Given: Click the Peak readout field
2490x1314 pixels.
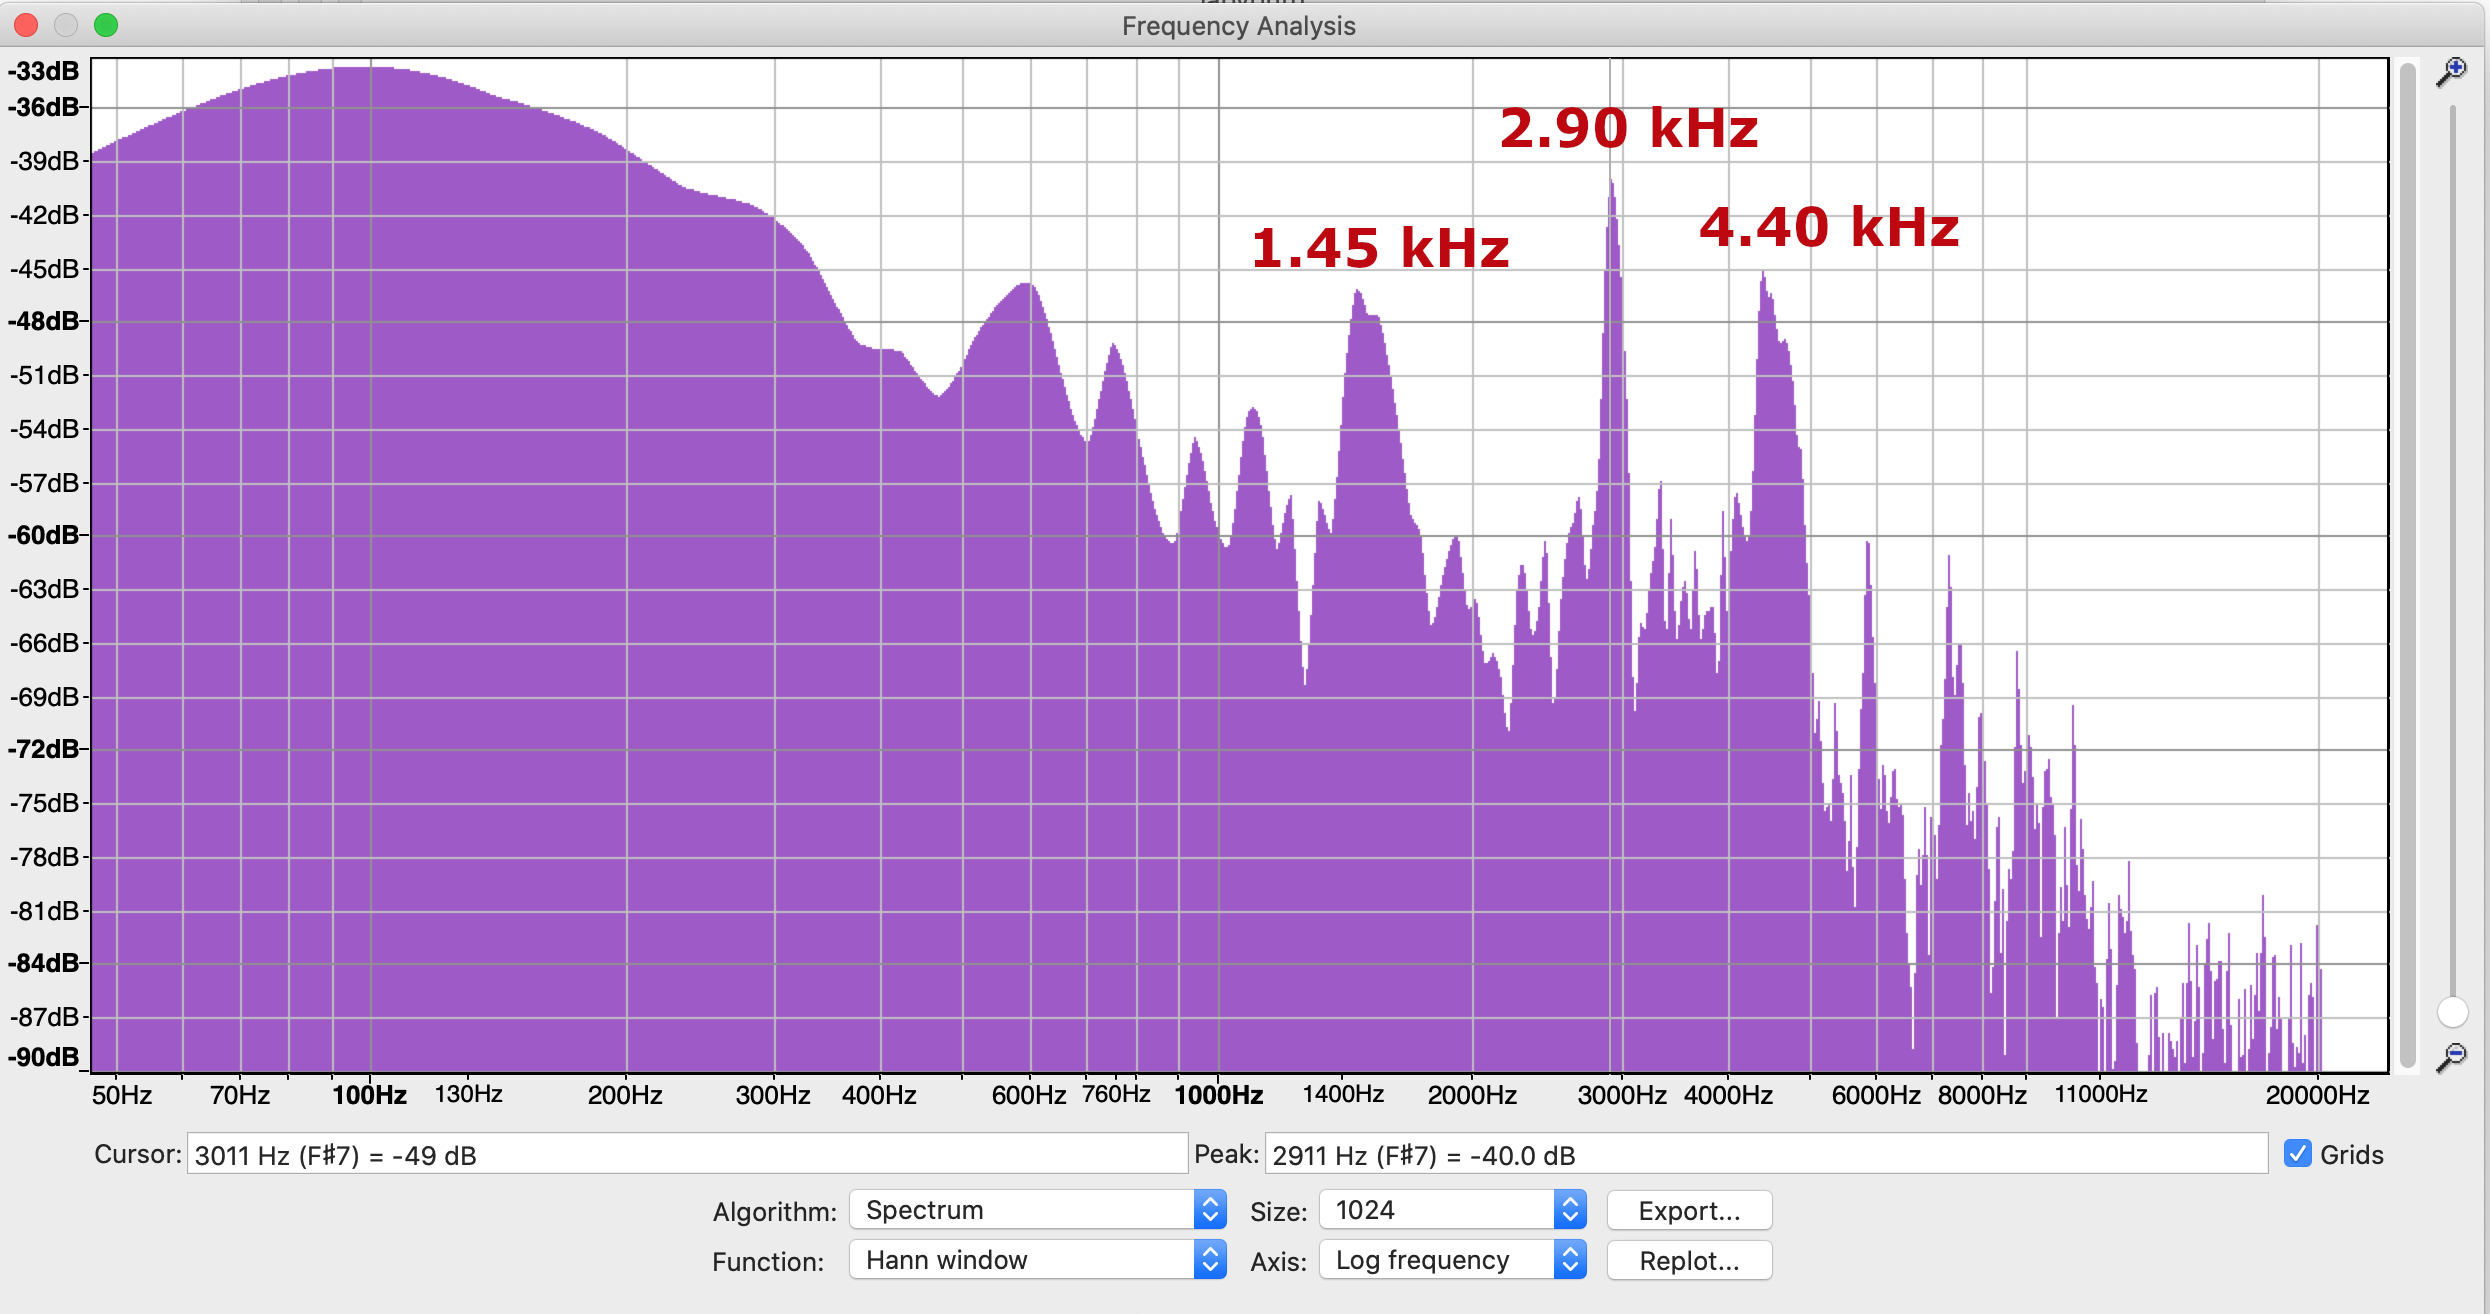Looking at the screenshot, I should tap(1766, 1155).
